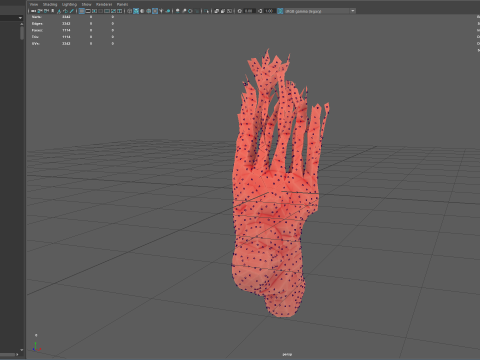Click the left panel vertical scrollbar thumb
The width and height of the screenshot is (480, 360).
click(x=22, y=33)
